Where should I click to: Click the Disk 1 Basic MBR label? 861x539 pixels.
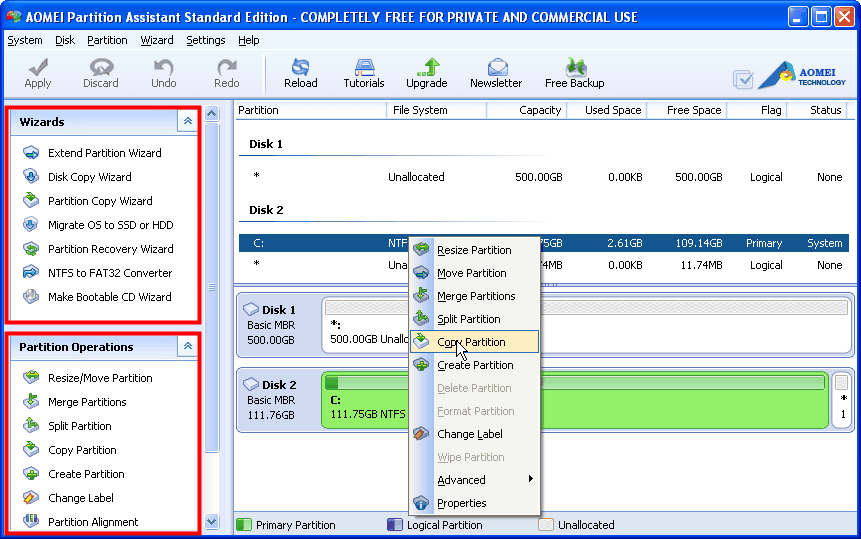[x=271, y=325]
